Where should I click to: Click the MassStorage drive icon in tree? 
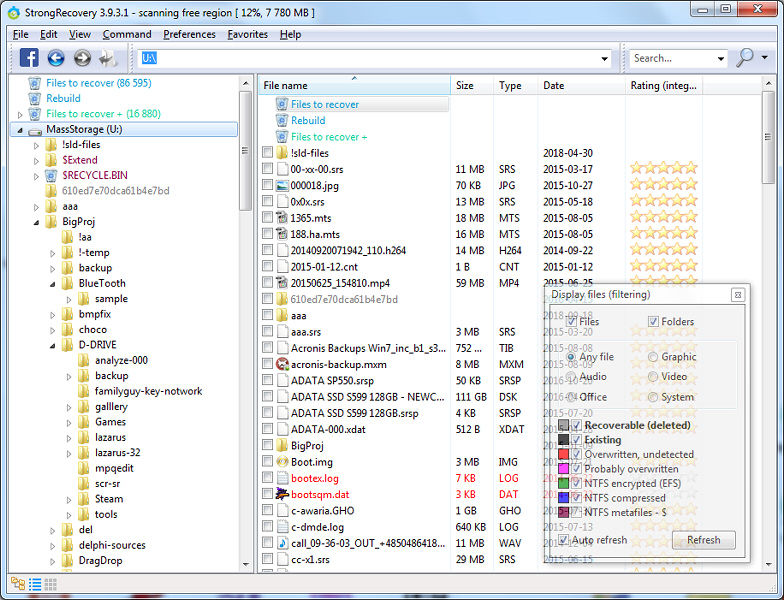tap(34, 130)
